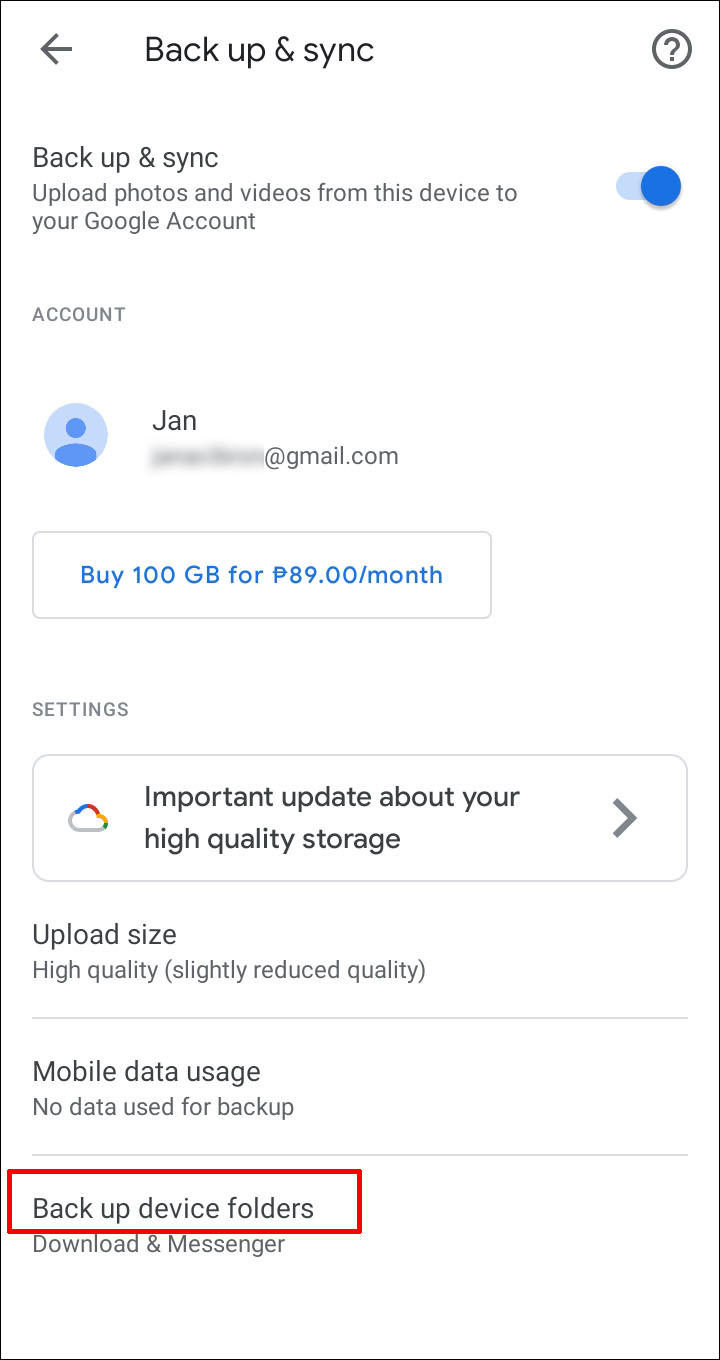Screen dimensions: 720x1360
Task: Tap the Download & Messenger subtitle
Action: pos(158,1245)
